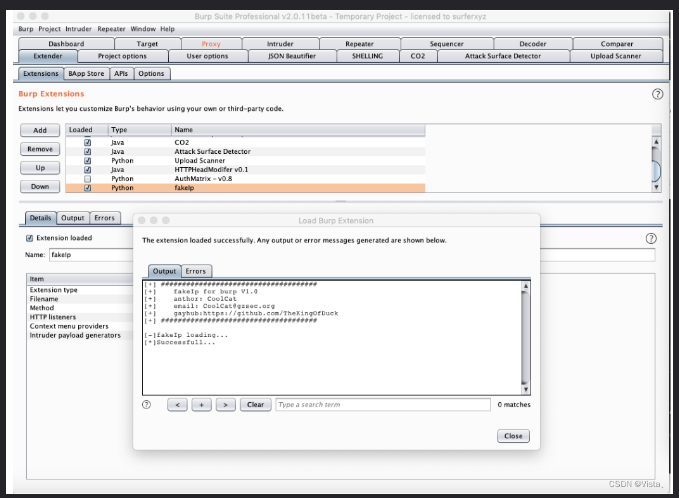Switch to the Repeater tool tab
The height and width of the screenshot is (498, 679).
point(359,44)
